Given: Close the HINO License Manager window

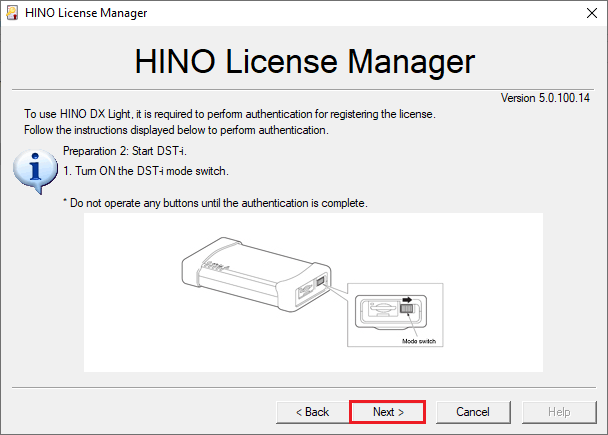Looking at the screenshot, I should (592, 13).
